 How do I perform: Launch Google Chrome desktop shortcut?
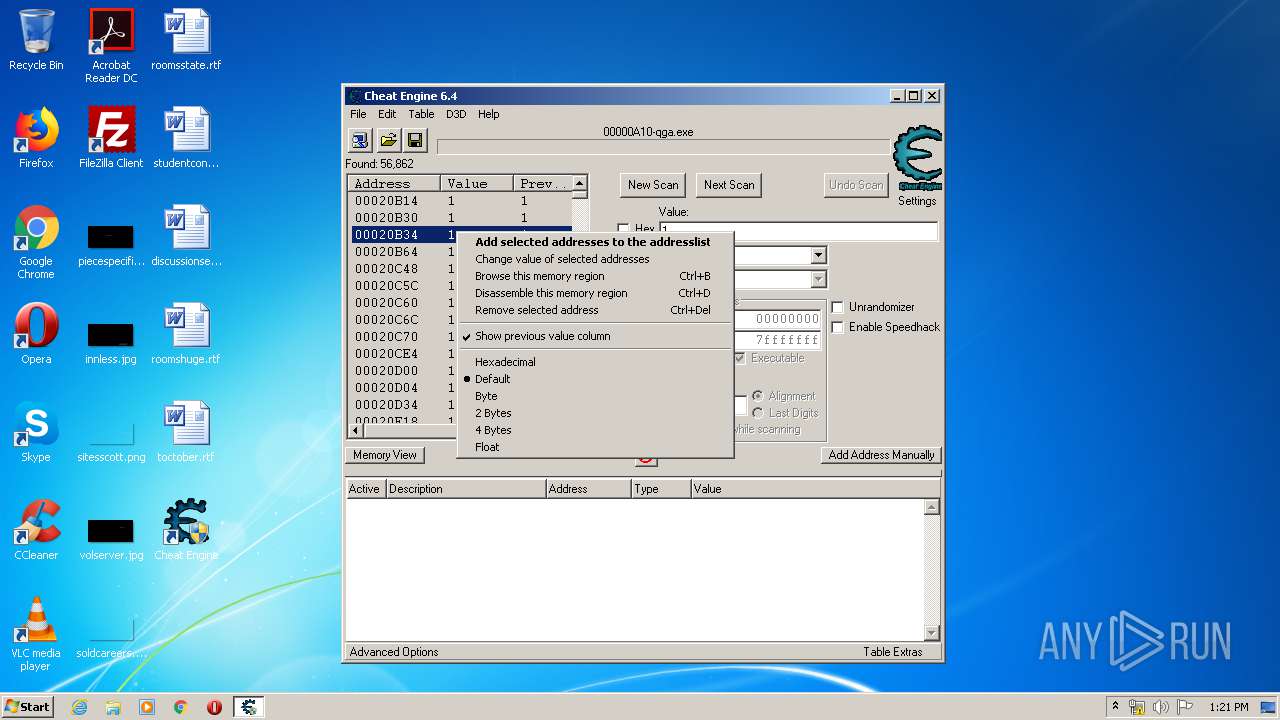click(36, 242)
